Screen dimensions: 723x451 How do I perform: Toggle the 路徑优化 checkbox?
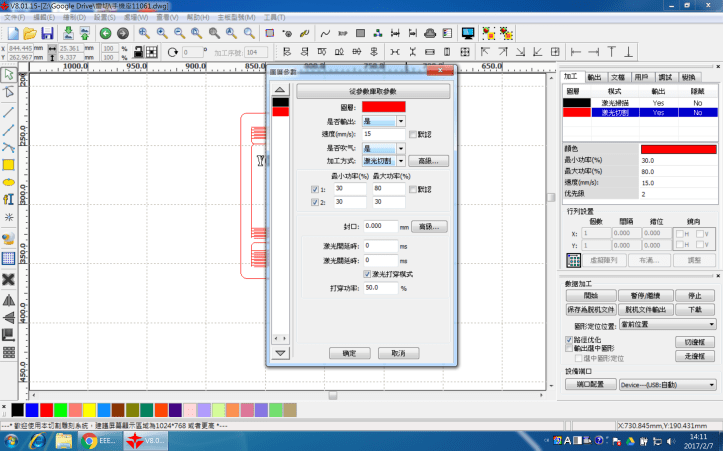[568, 341]
